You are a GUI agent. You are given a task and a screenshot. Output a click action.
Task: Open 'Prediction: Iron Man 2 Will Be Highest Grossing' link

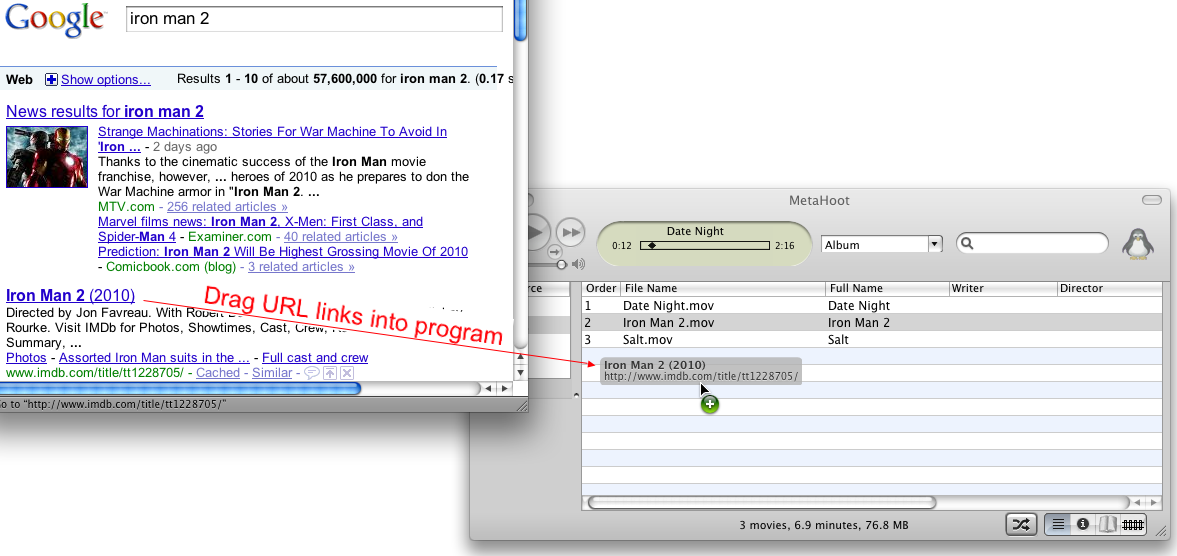coord(283,251)
